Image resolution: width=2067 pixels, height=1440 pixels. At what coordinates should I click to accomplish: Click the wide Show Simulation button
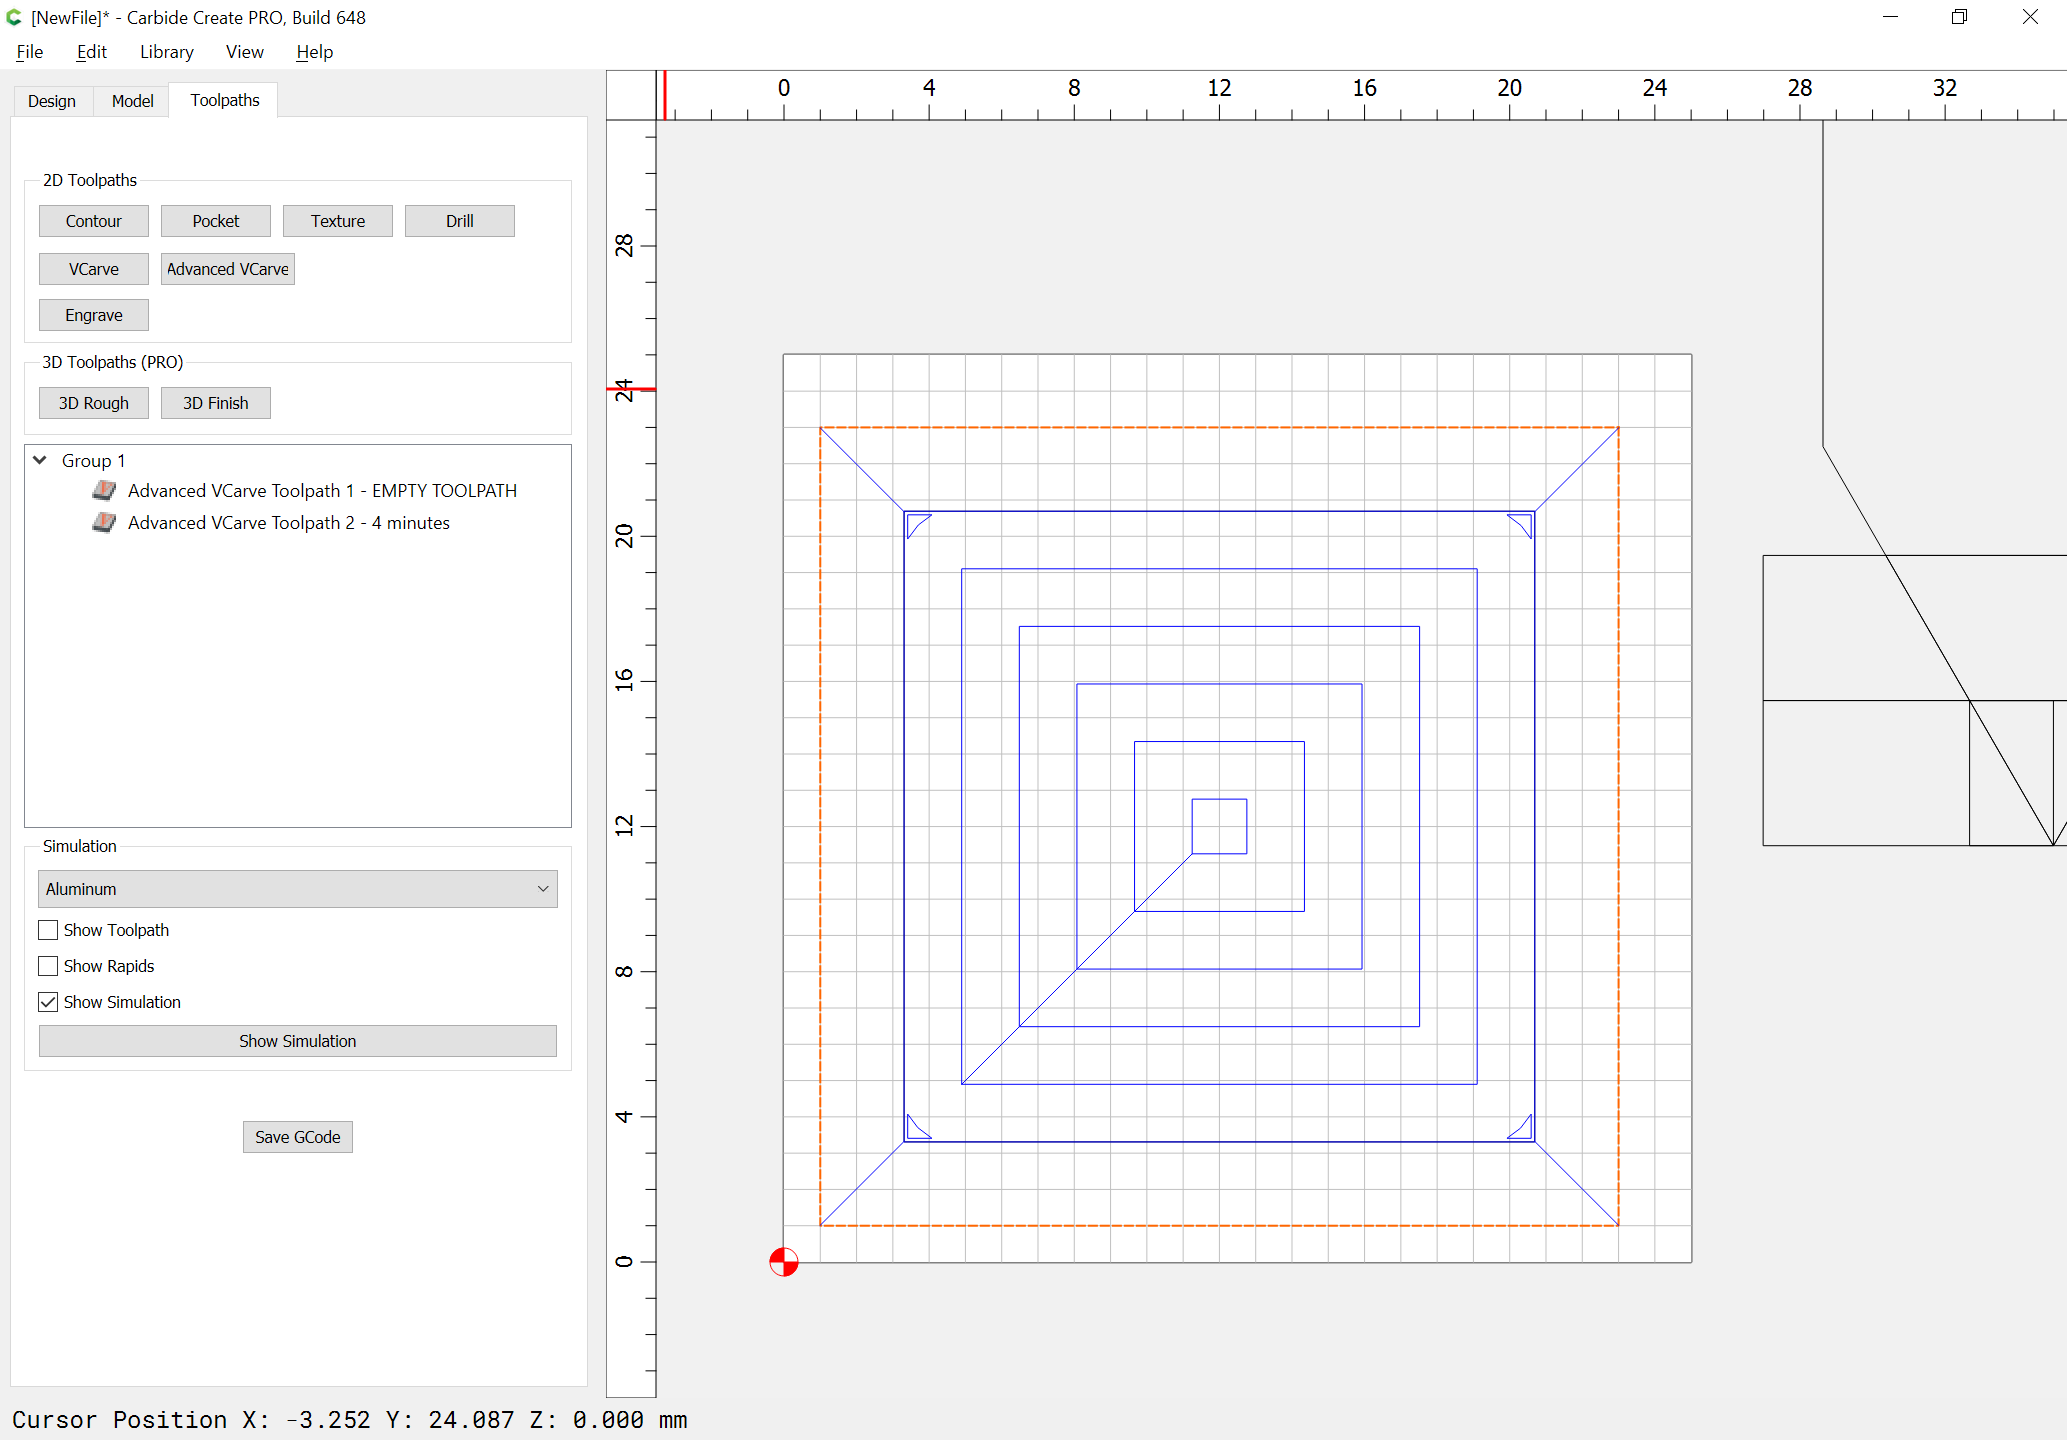pyautogui.click(x=298, y=1041)
